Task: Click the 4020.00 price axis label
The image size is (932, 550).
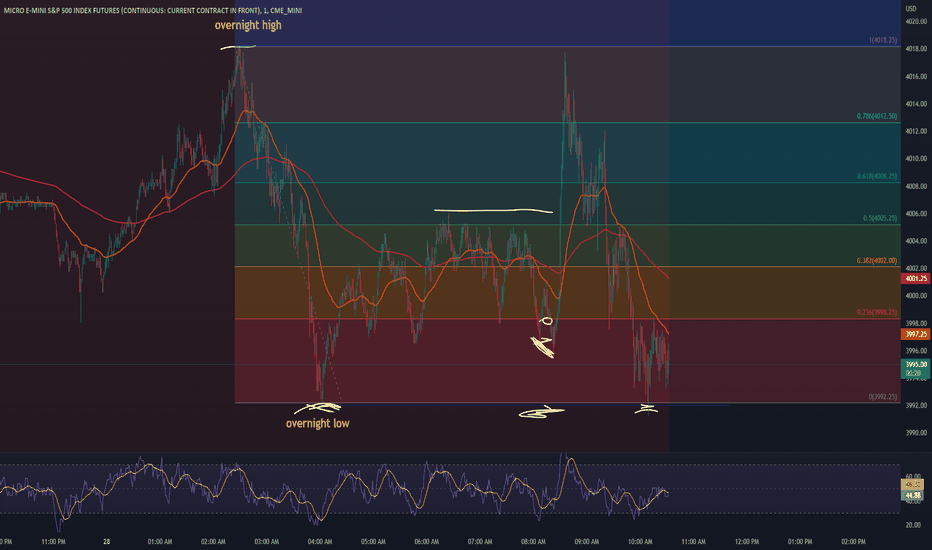Action: point(916,21)
